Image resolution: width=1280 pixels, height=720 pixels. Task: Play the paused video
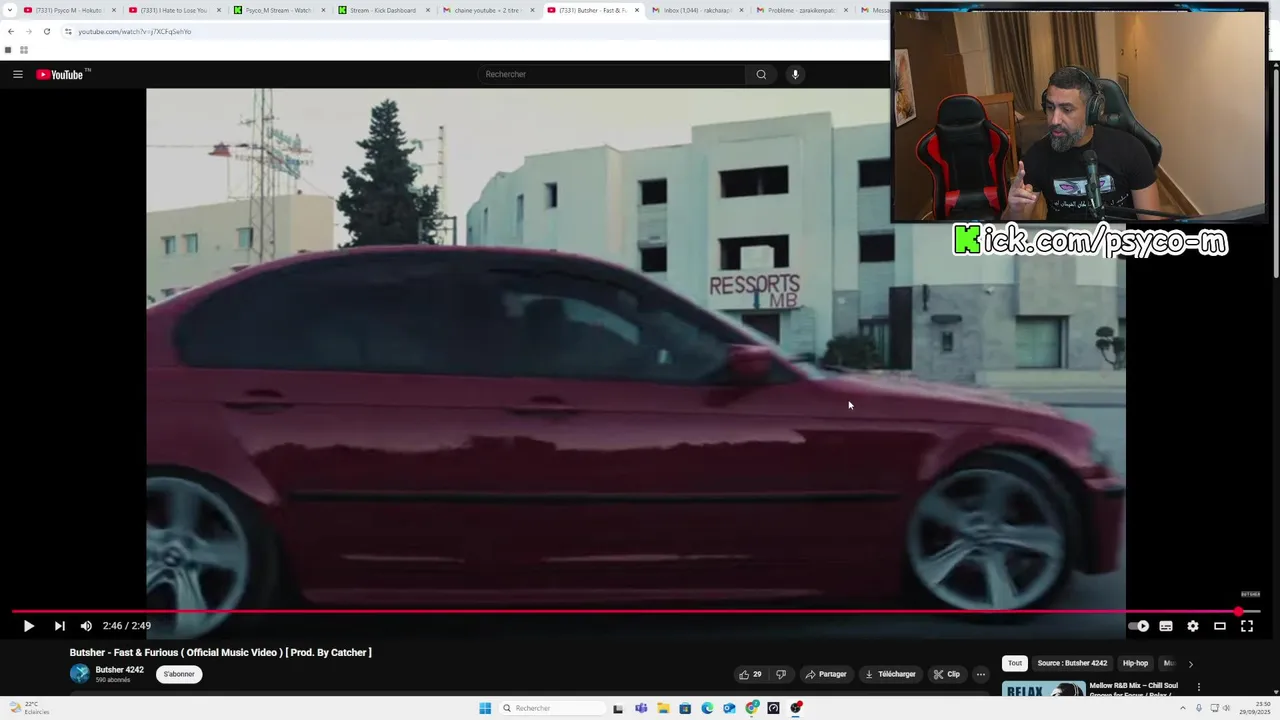(28, 626)
